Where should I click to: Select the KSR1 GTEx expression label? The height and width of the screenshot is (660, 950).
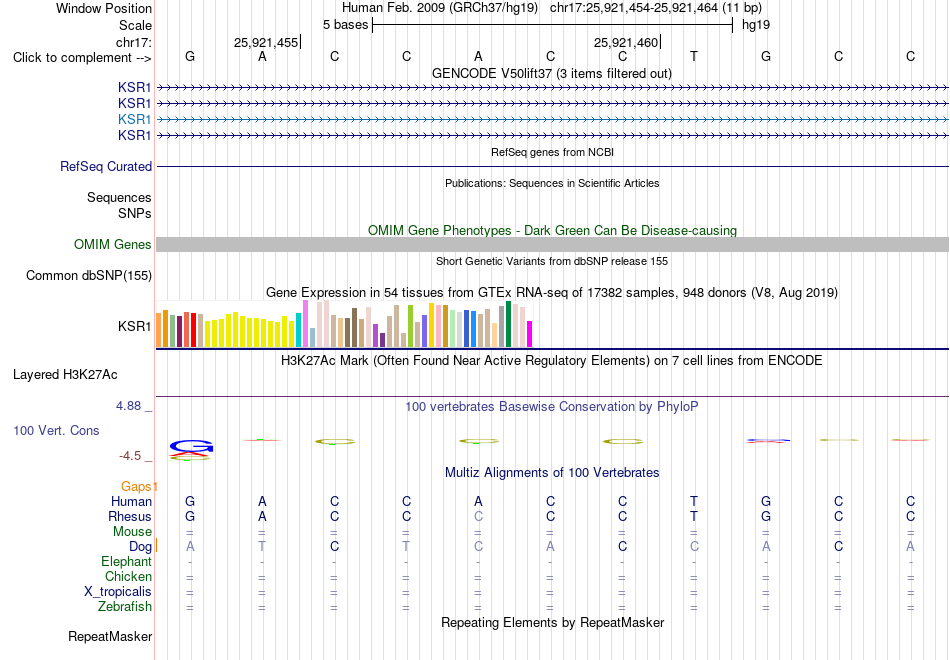click(x=135, y=326)
